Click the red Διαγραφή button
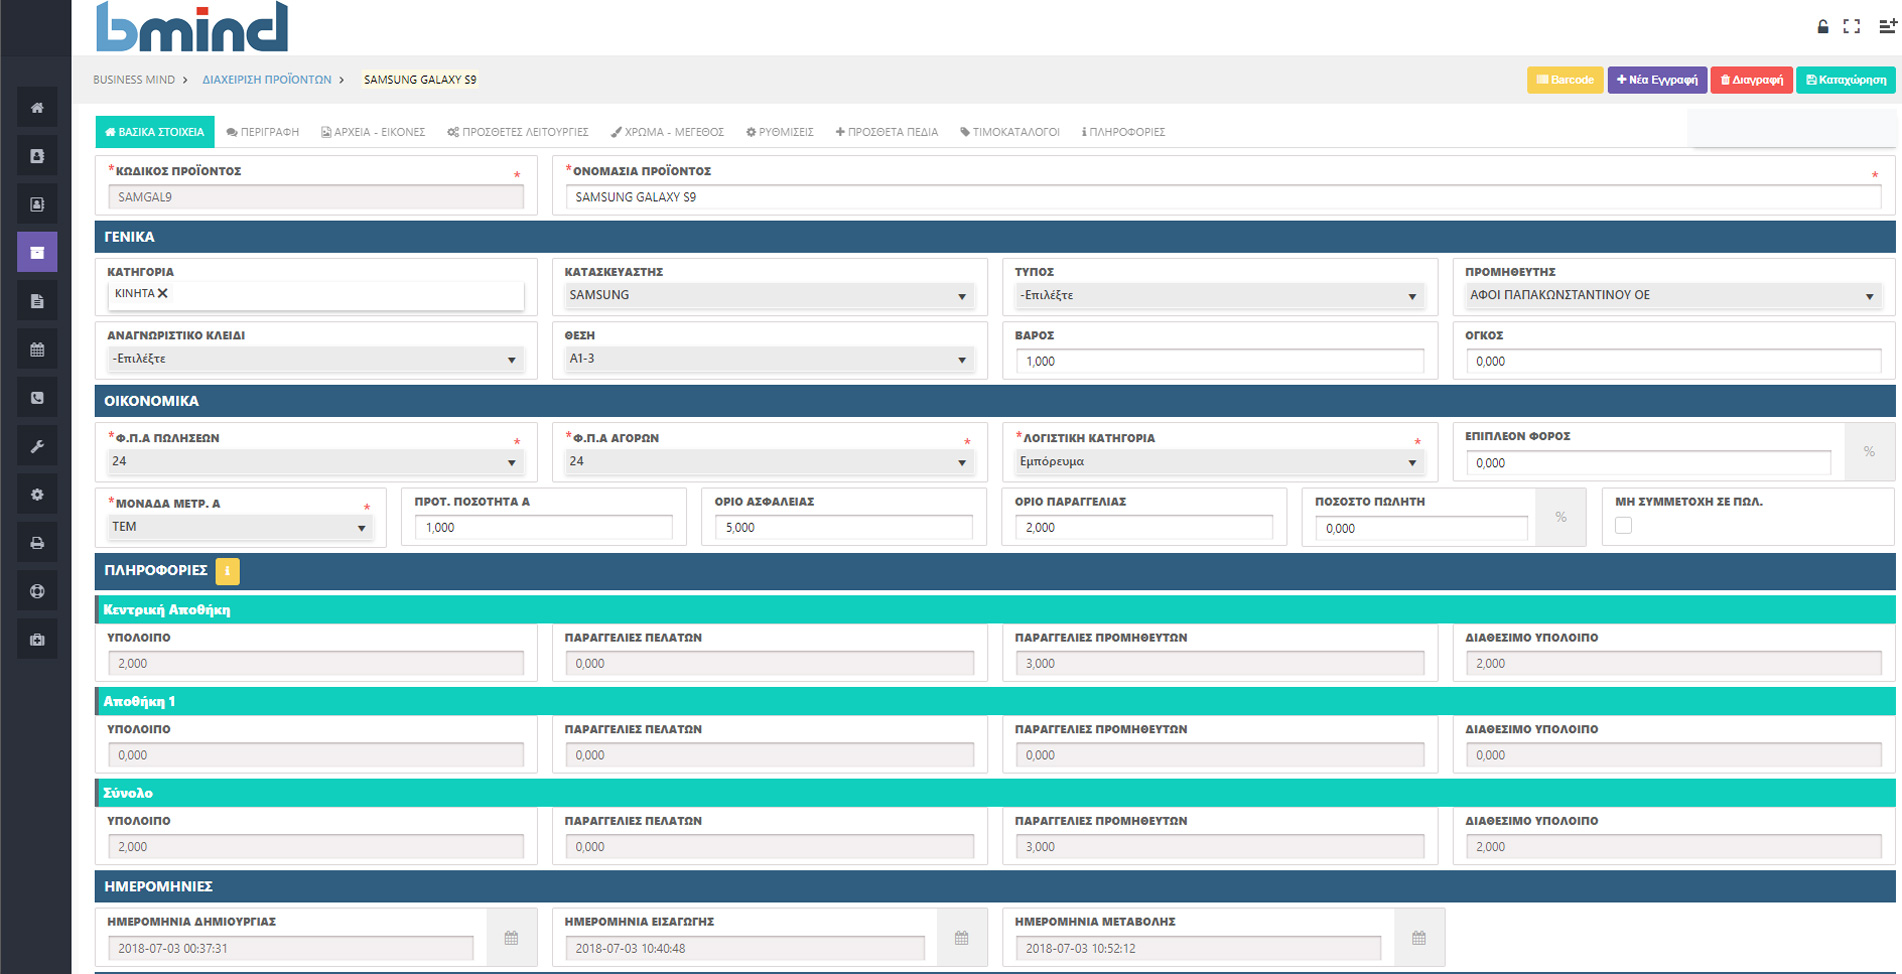 click(x=1751, y=80)
